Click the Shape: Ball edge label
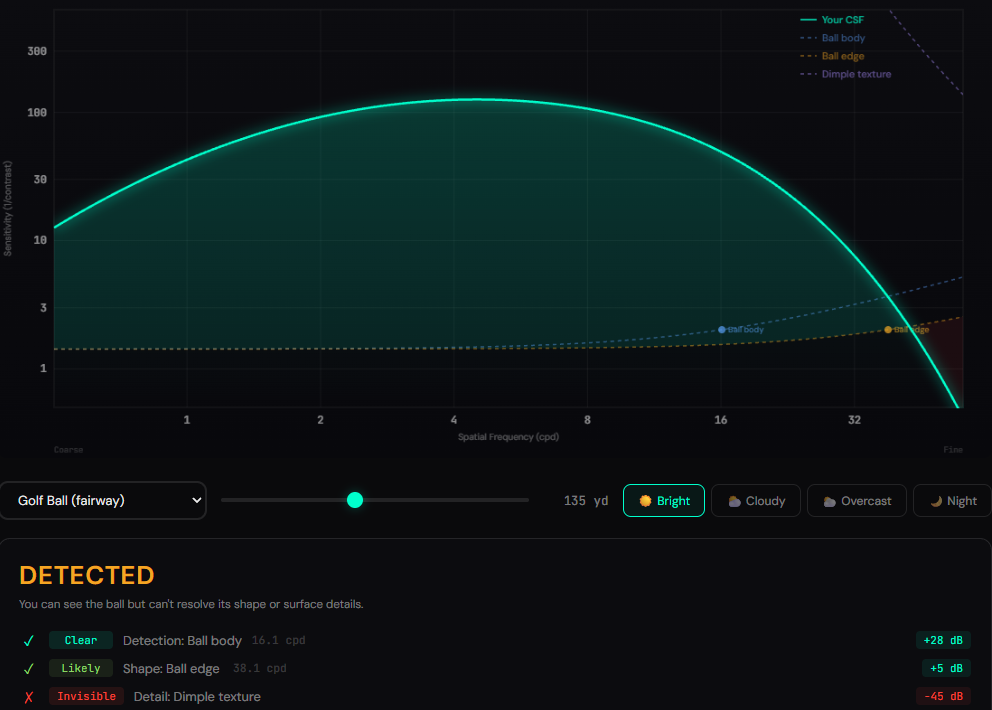The image size is (992, 710). pyautogui.click(x=171, y=669)
